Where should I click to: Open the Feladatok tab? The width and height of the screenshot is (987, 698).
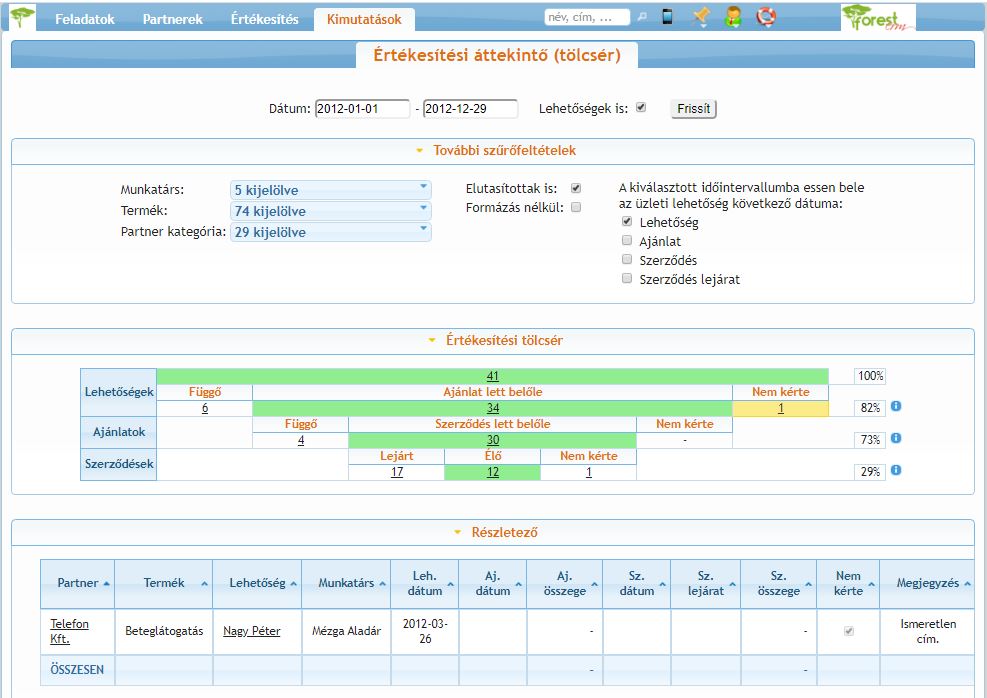85,20
